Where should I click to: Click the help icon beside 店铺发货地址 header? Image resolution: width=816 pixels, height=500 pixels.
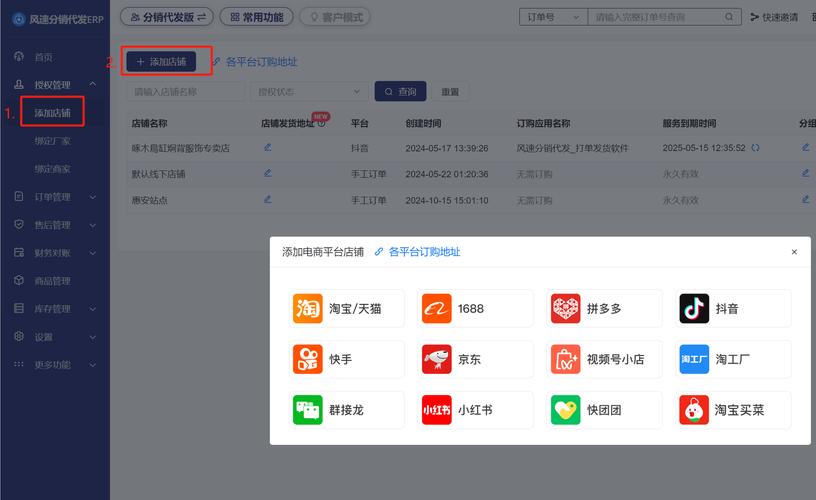point(322,123)
